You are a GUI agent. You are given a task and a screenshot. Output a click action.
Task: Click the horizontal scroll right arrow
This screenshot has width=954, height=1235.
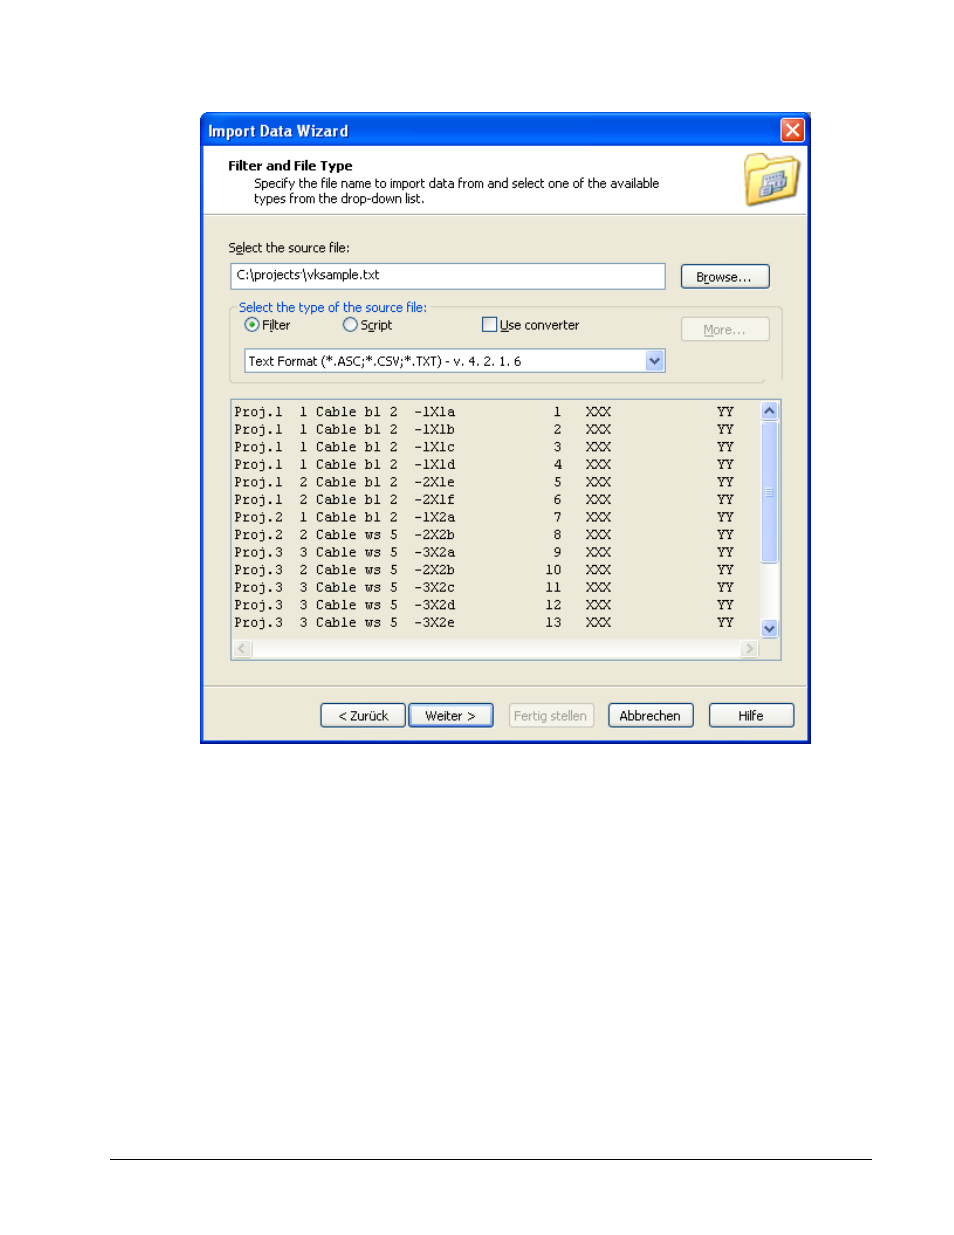(749, 649)
